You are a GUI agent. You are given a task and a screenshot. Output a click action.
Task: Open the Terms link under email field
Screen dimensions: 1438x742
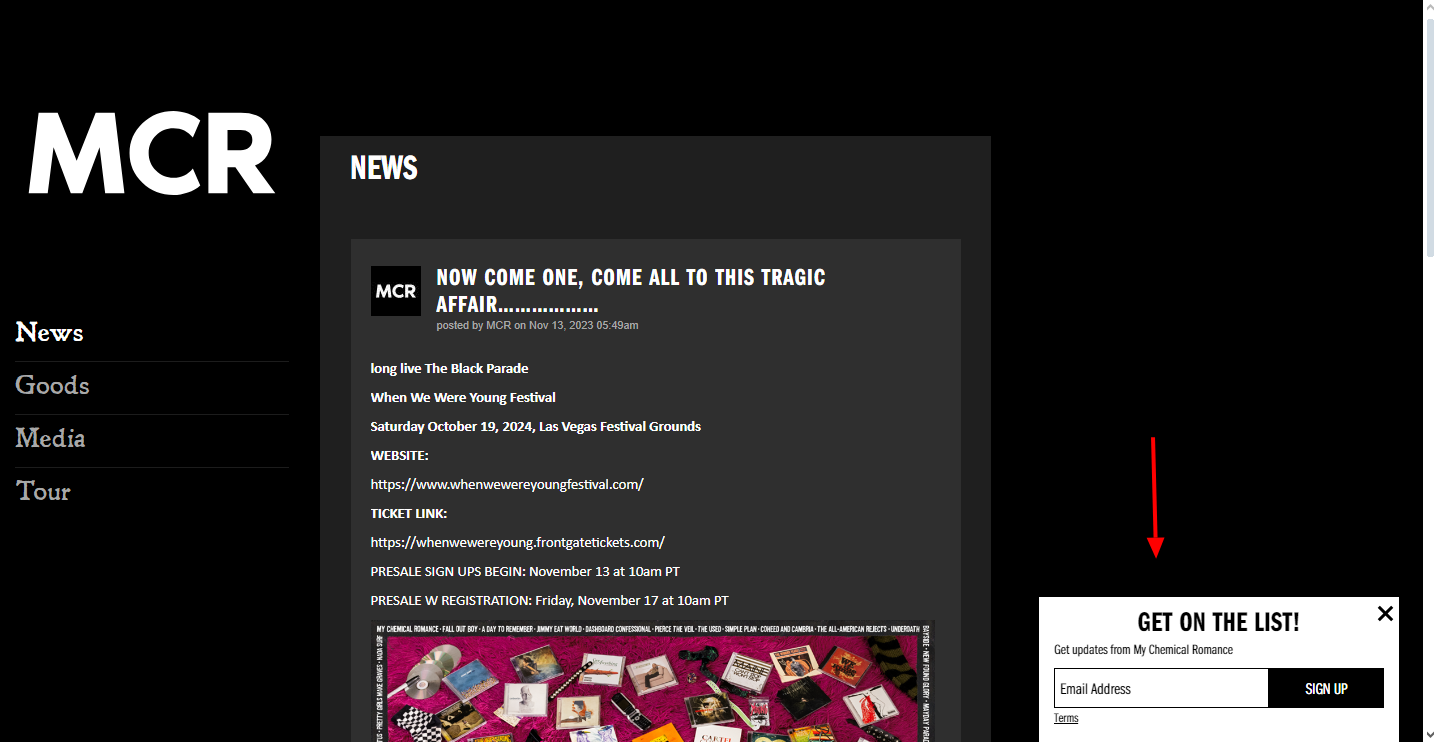click(x=1066, y=718)
